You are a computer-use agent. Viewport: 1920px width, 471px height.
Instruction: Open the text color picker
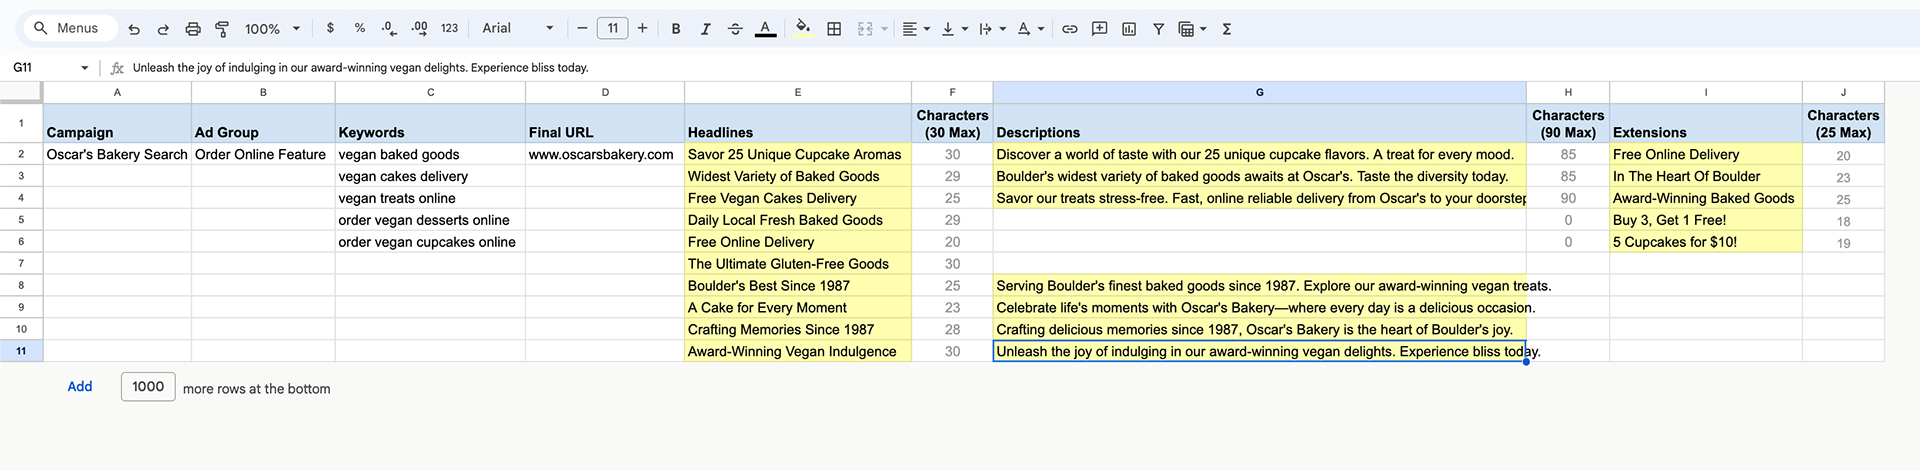click(x=765, y=29)
